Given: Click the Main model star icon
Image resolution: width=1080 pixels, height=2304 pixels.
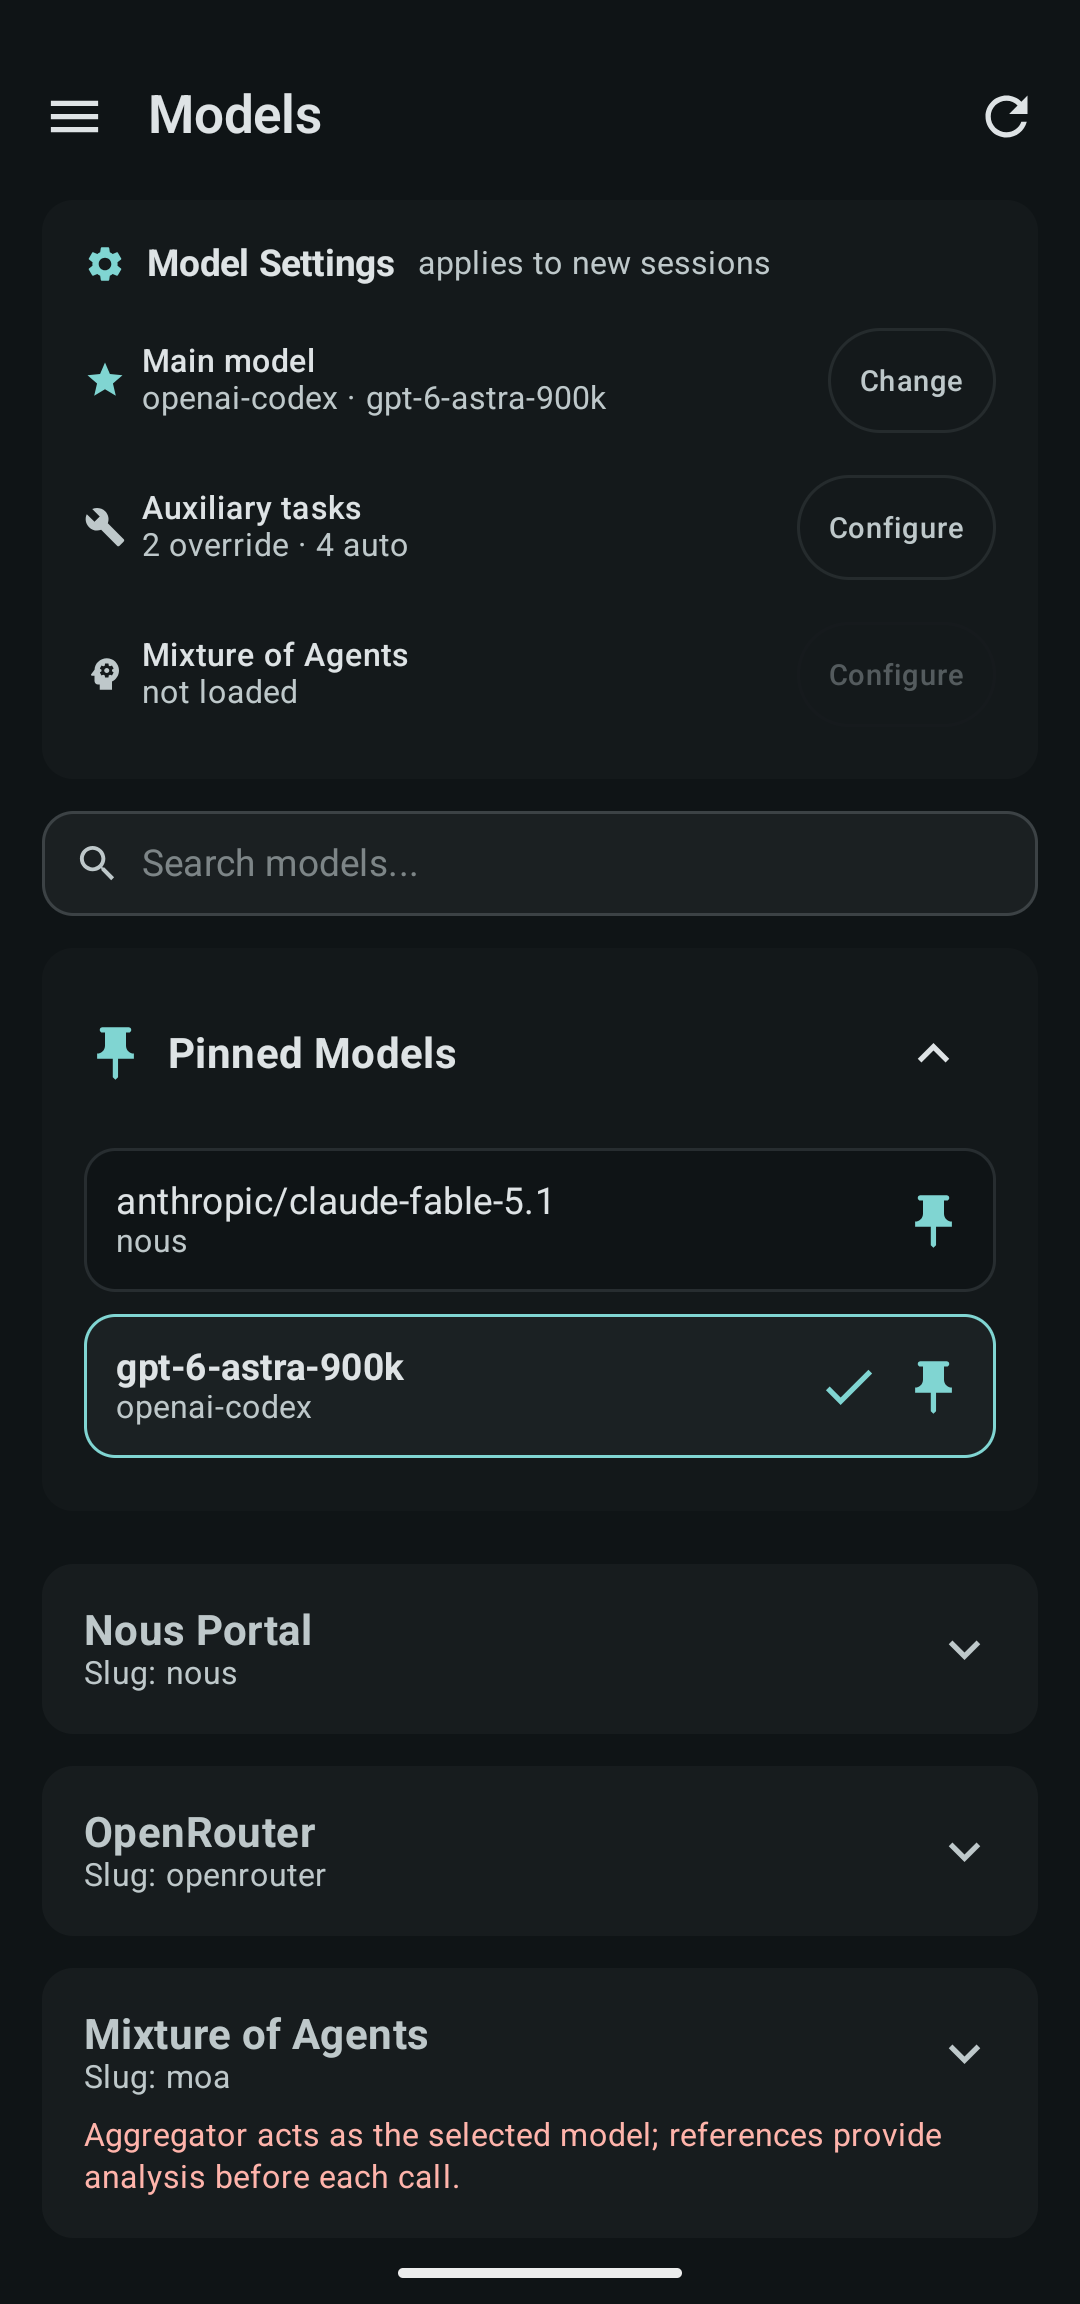Looking at the screenshot, I should tap(105, 380).
